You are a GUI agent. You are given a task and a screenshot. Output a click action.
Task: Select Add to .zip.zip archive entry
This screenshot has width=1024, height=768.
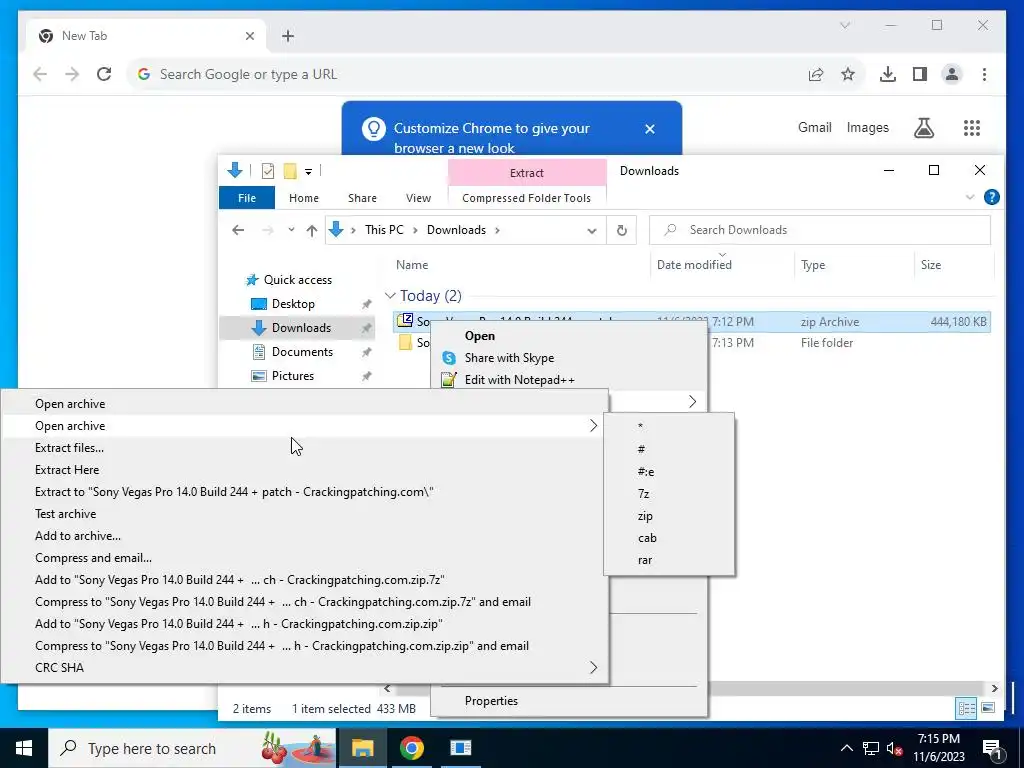point(304,624)
